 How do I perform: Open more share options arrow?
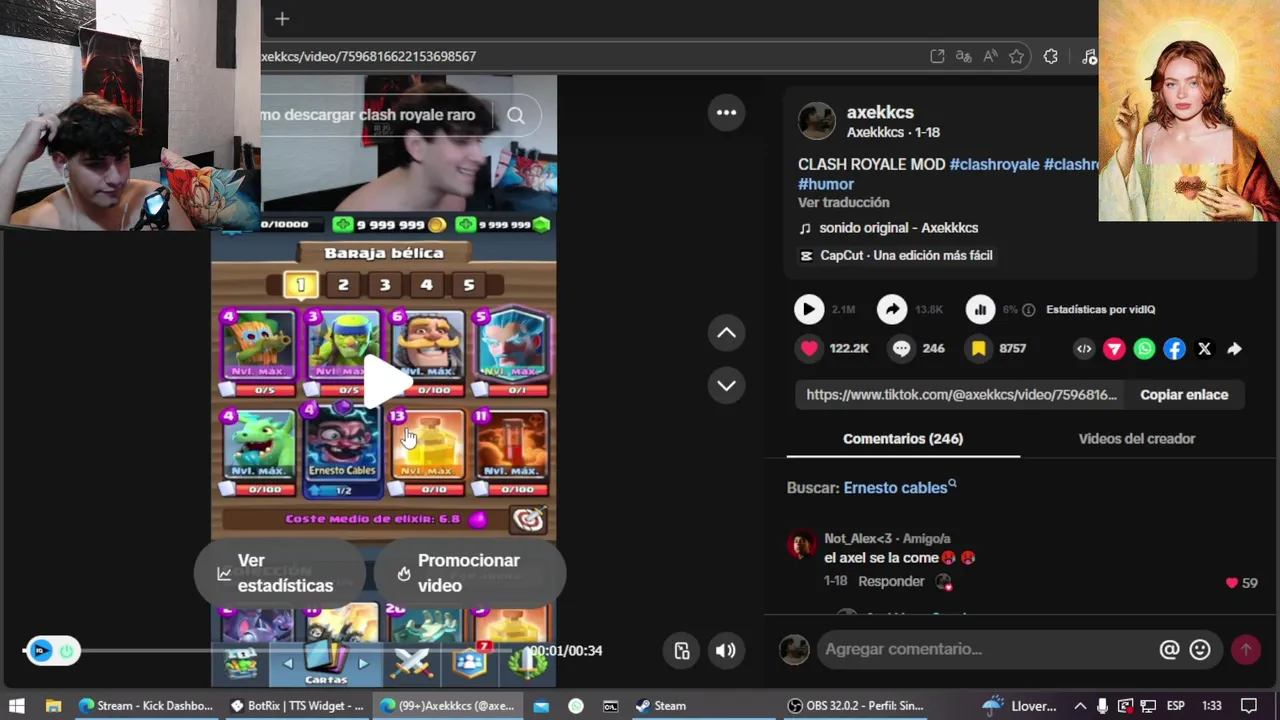coord(1235,349)
